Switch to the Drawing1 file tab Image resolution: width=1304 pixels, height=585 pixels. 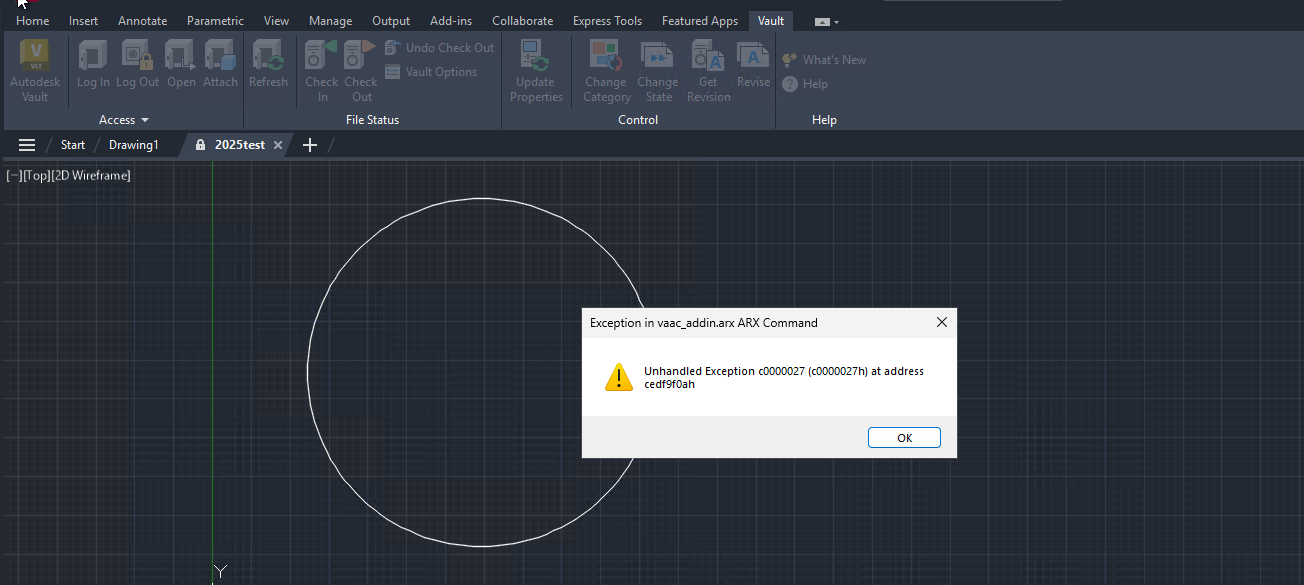(133, 144)
